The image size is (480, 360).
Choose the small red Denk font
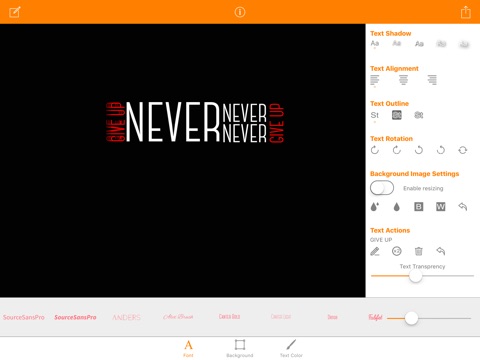pos(332,317)
